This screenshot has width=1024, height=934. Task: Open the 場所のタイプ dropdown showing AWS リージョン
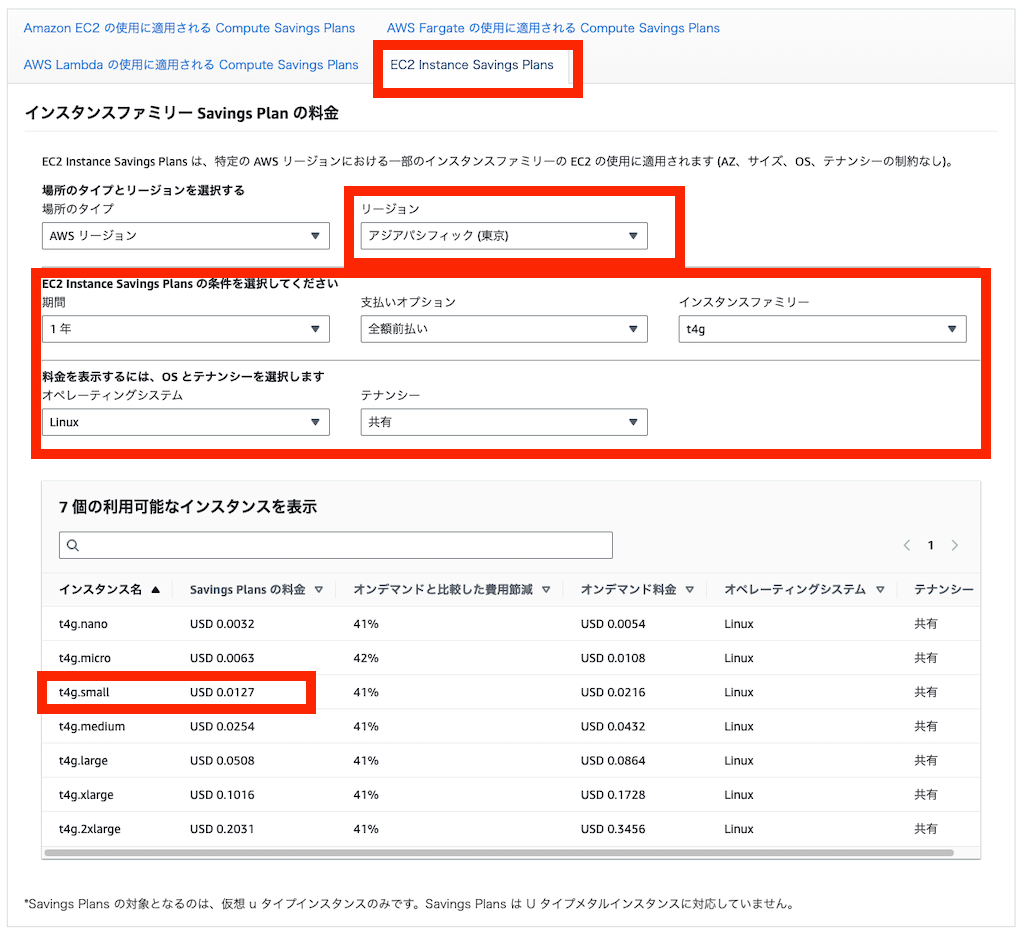185,236
